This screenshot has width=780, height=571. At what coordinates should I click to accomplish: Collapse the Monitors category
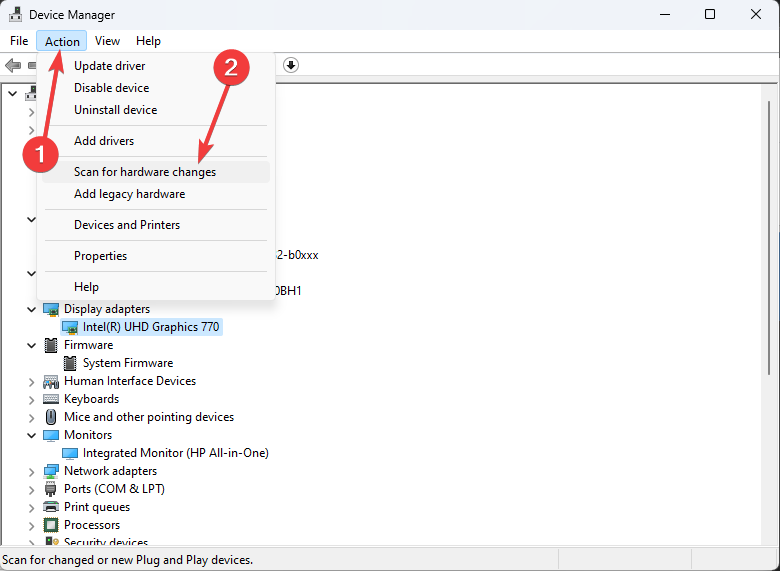31,435
